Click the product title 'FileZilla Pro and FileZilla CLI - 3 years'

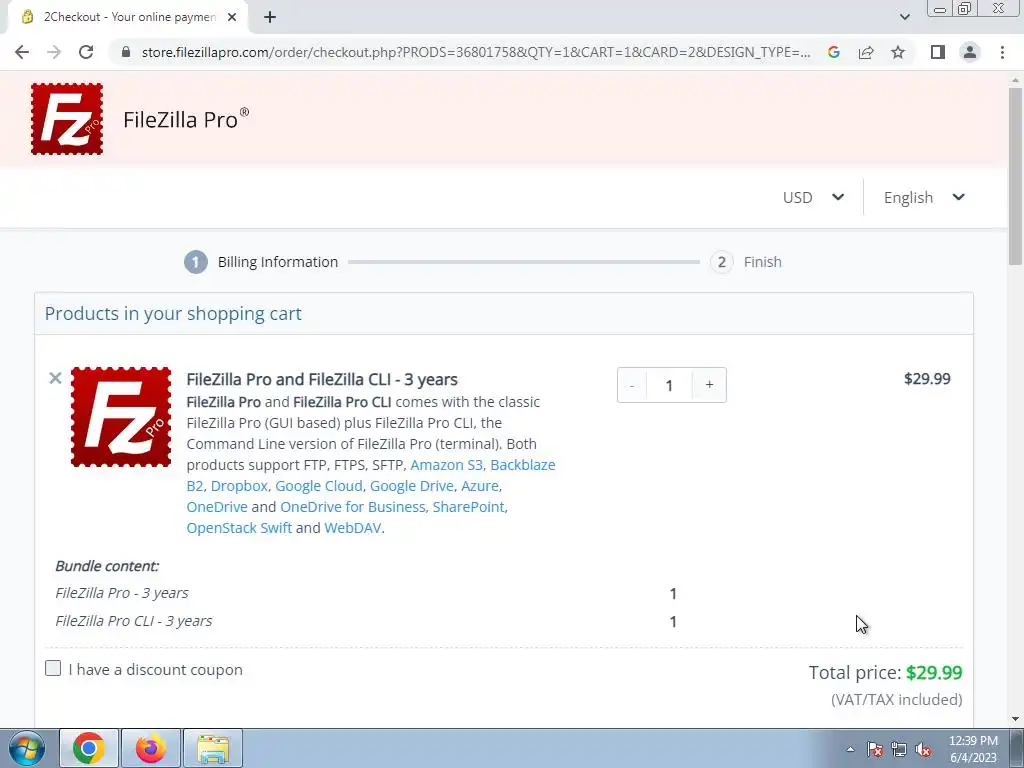[322, 379]
